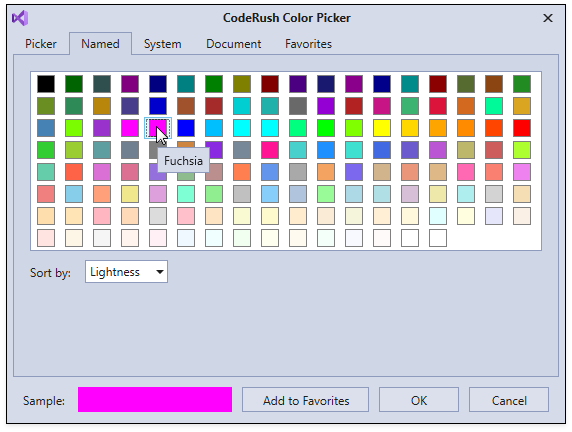Open the System tab
572x432 pixels.
click(162, 44)
